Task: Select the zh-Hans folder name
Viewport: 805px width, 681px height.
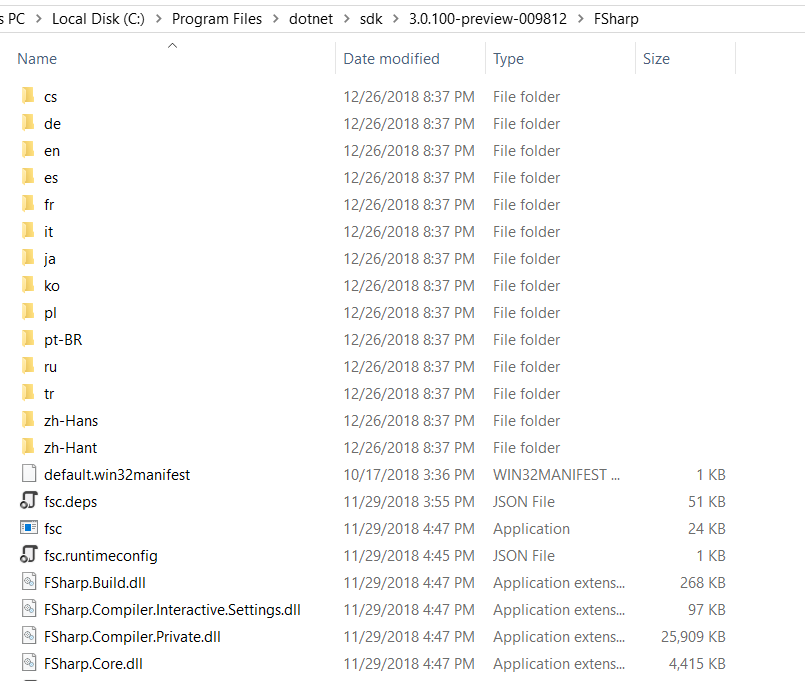Action: point(71,421)
